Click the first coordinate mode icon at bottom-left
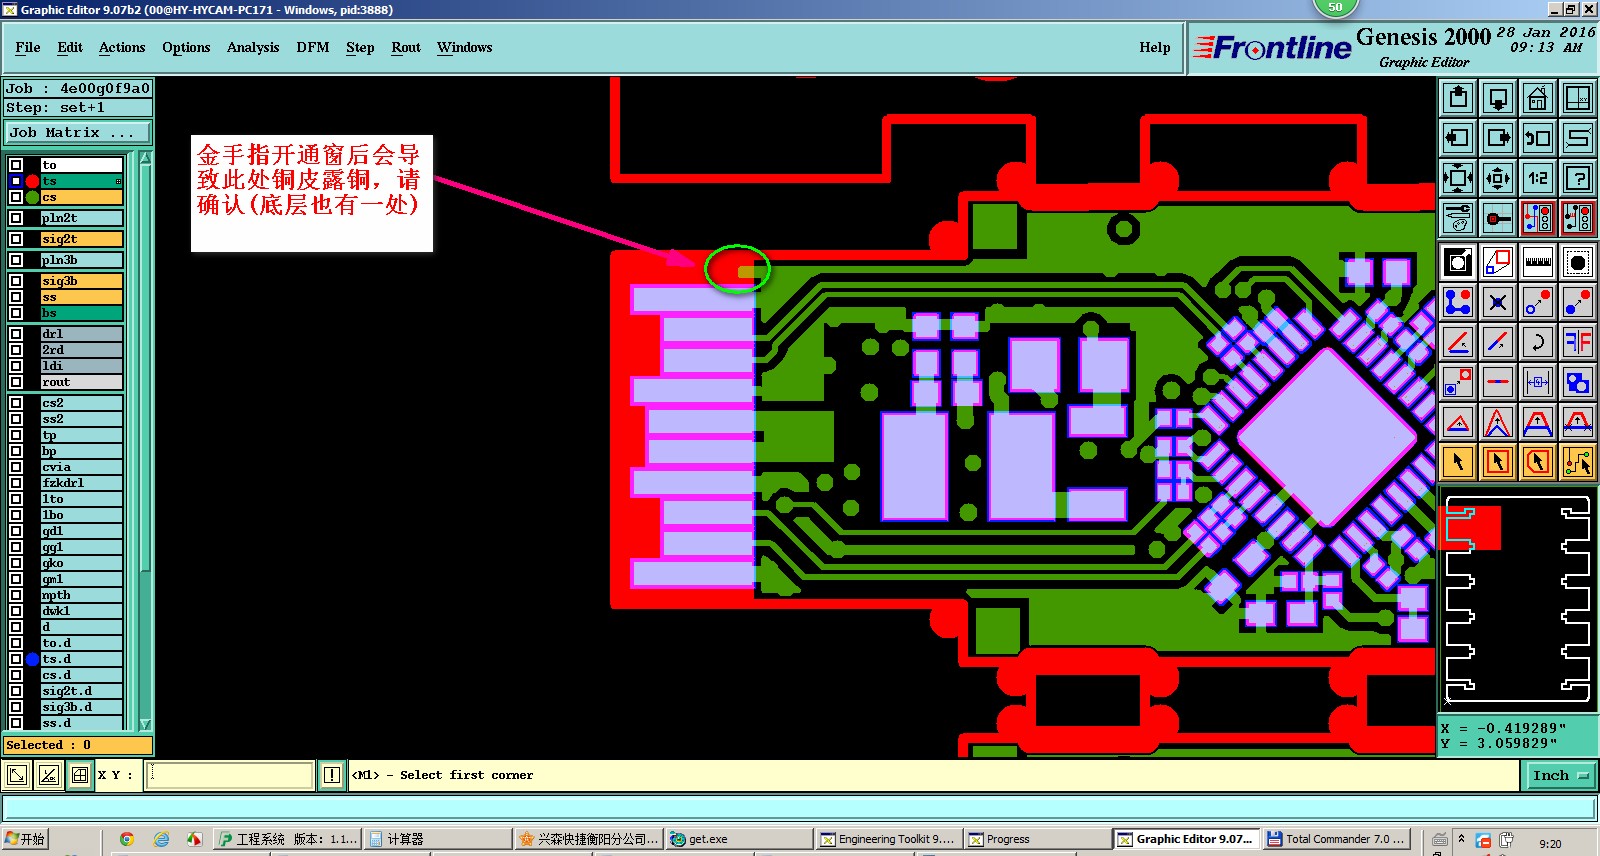 coord(17,775)
